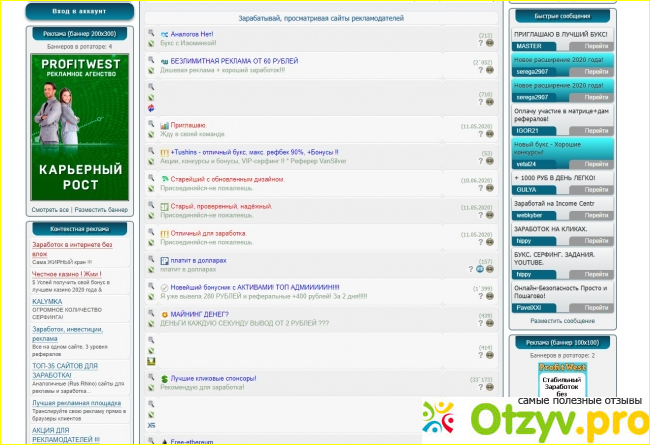Click the dollar icon before 'Лучшие кликовые спонсоры!'

pyautogui.click(x=164, y=378)
